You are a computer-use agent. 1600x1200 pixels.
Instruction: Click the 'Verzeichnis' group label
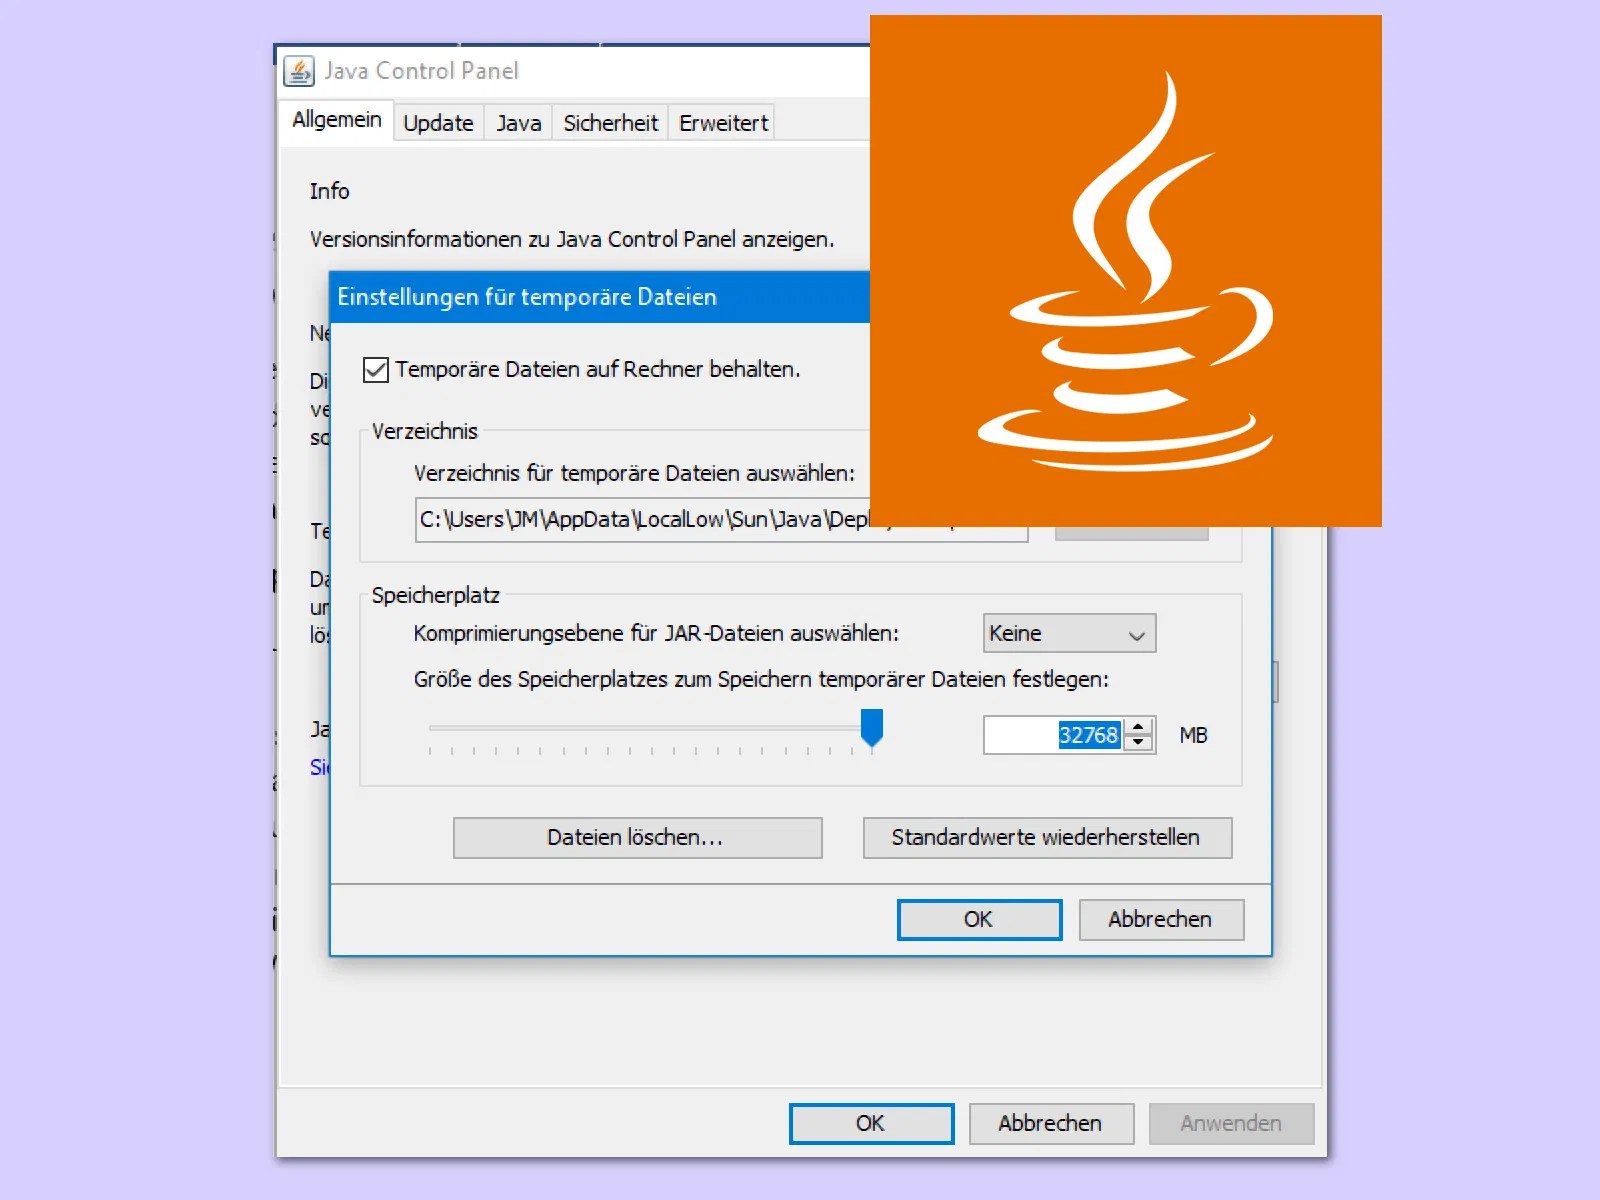425,432
